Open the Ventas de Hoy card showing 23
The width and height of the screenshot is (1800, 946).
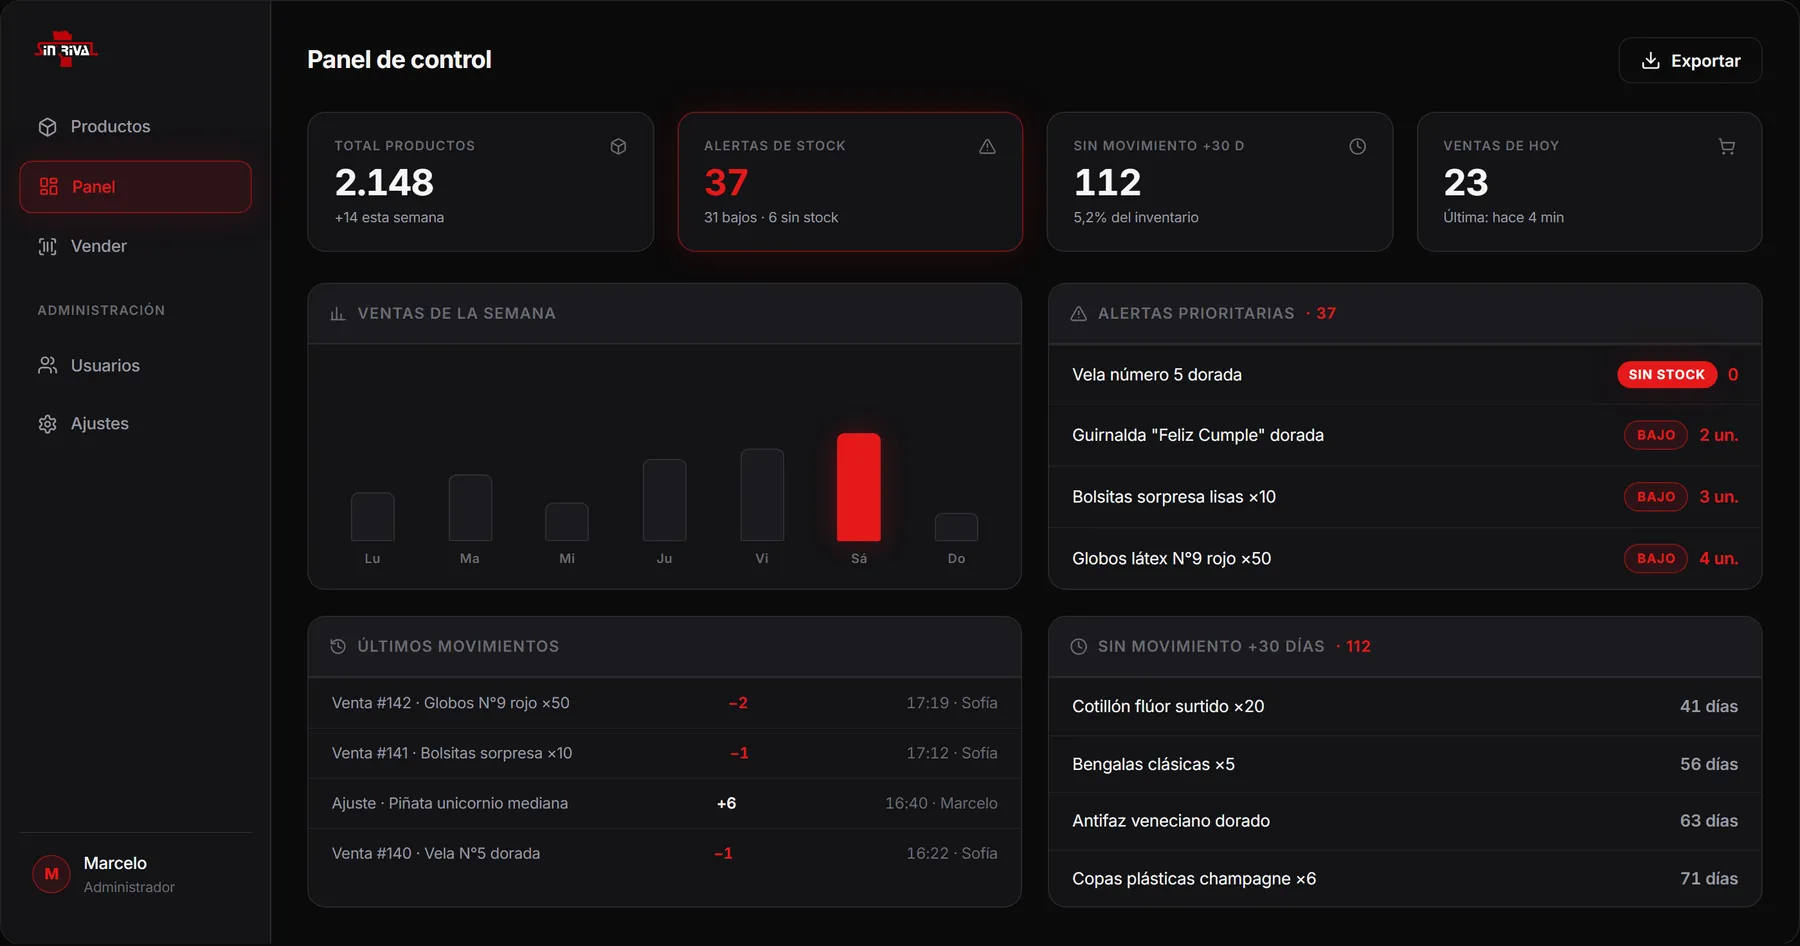click(1589, 182)
